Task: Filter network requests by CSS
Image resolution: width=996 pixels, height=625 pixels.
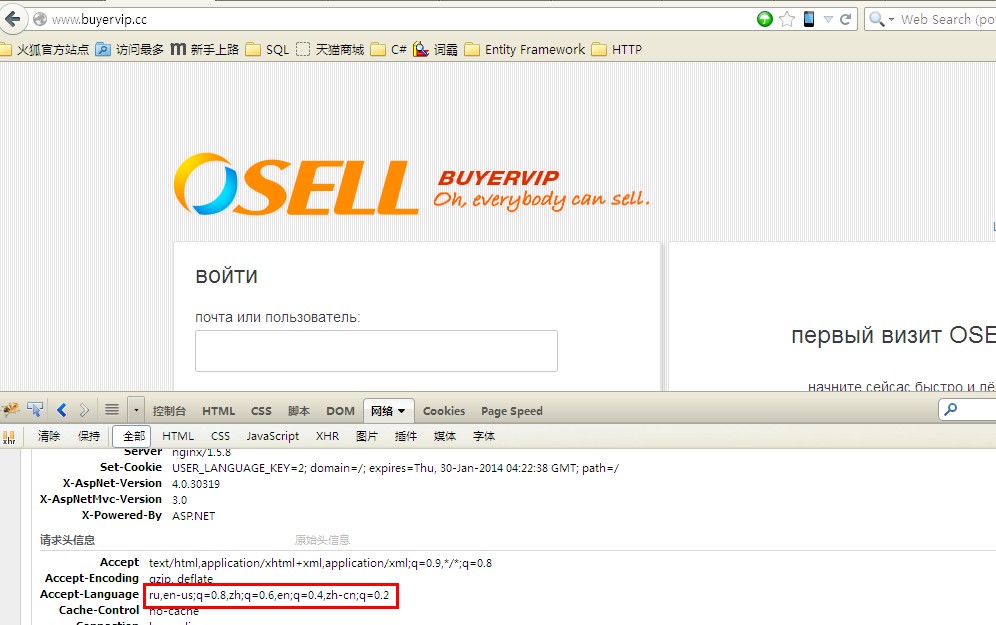Action: point(220,436)
